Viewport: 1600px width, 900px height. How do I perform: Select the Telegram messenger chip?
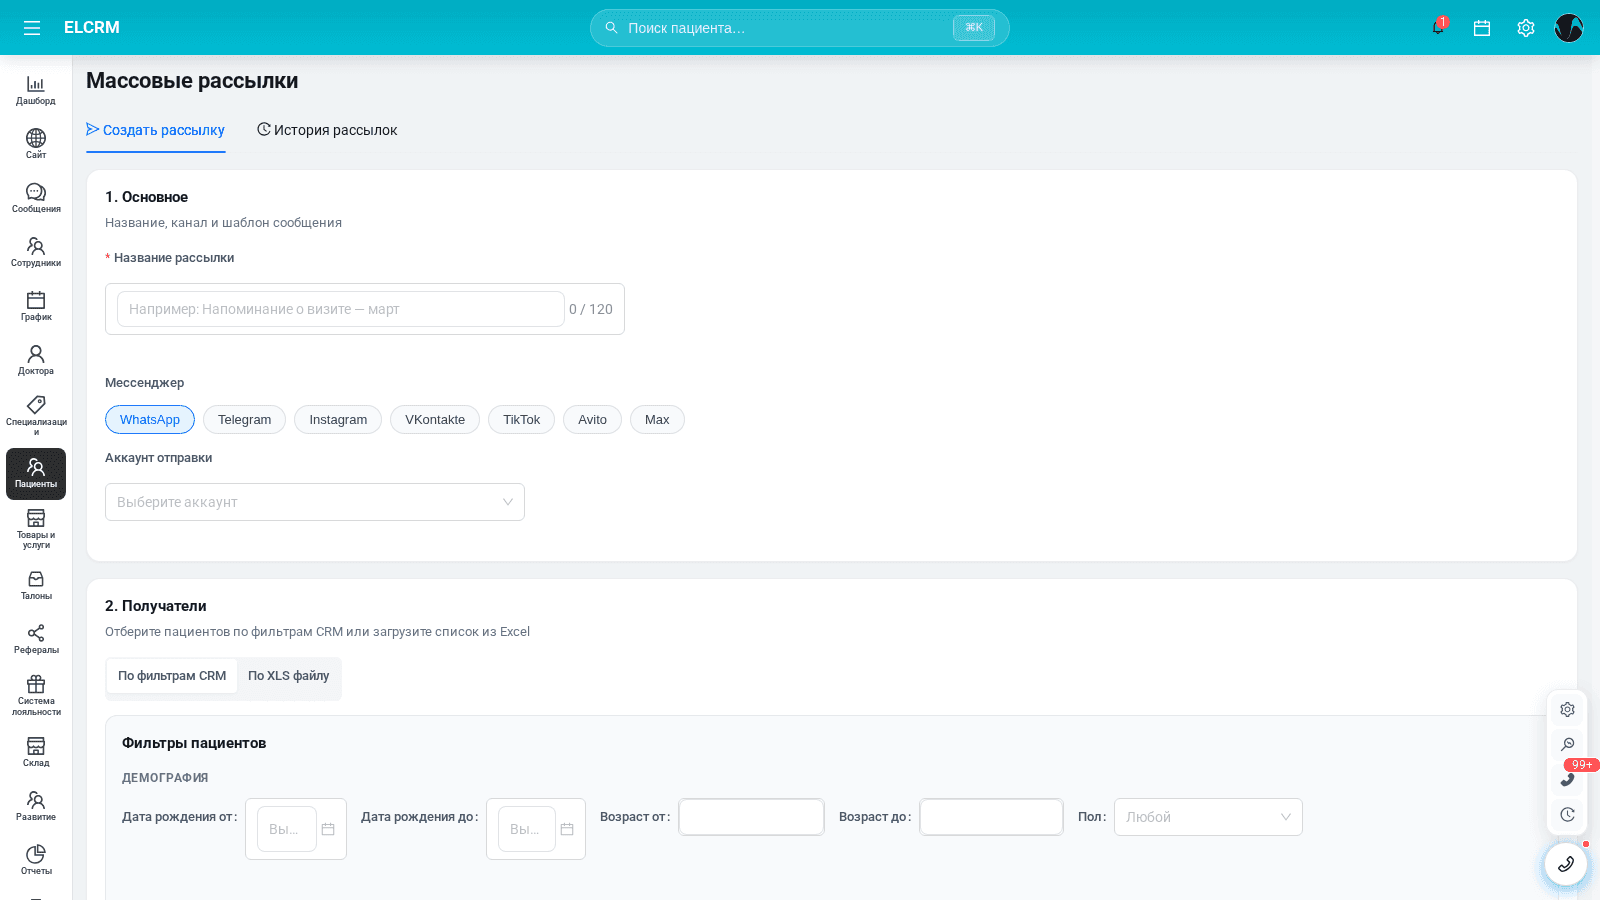pyautogui.click(x=245, y=420)
